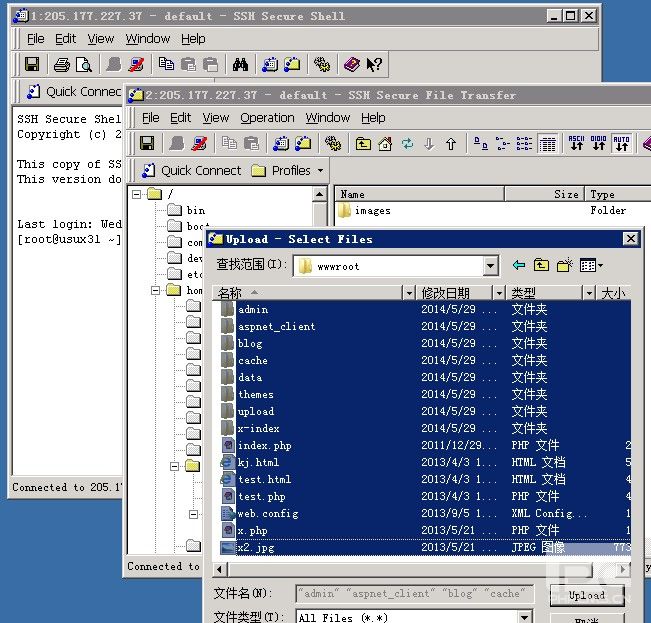The height and width of the screenshot is (623, 651).
Task: Click Save icon in File Transfer toolbar
Action: click(x=147, y=144)
